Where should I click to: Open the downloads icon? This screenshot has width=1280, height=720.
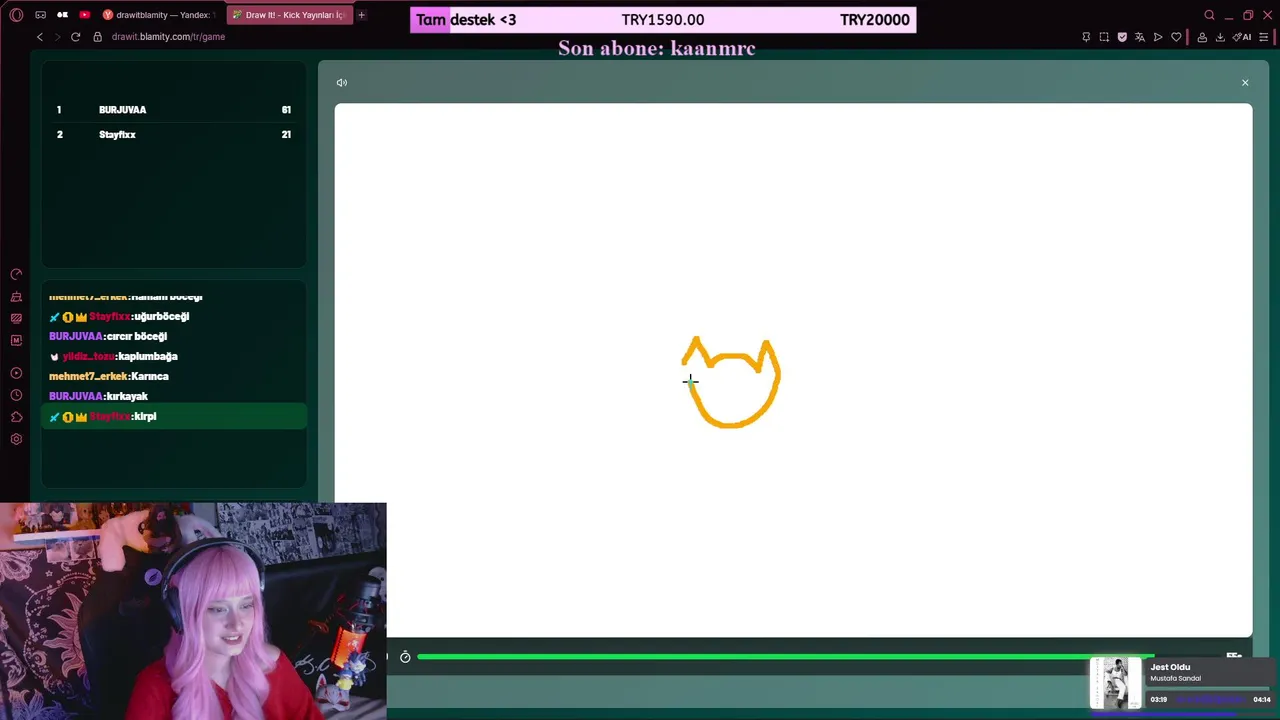point(1220,37)
